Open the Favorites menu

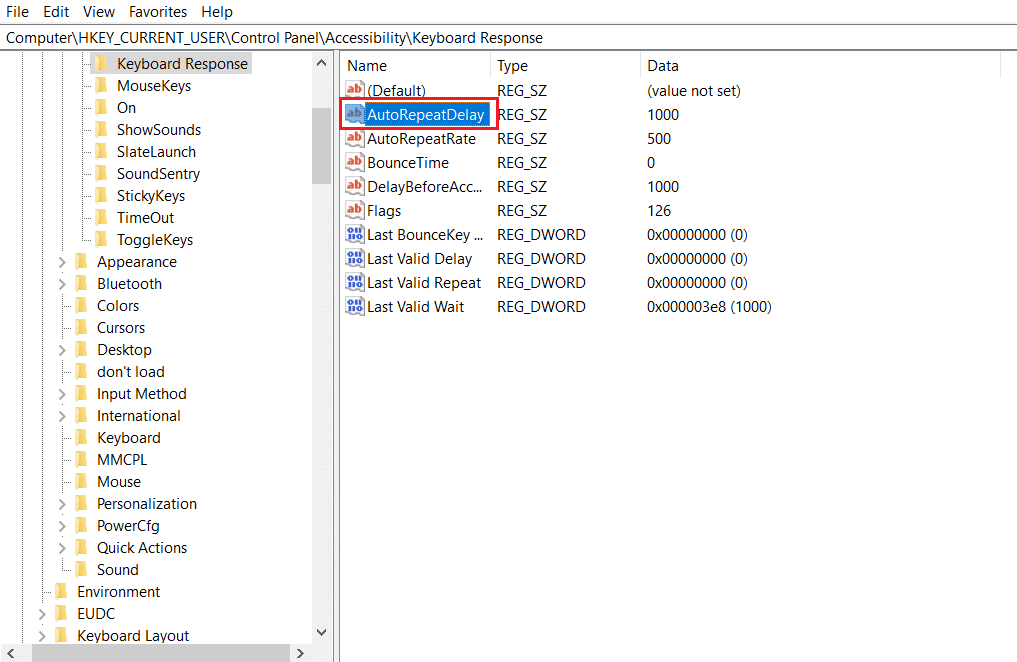(158, 12)
